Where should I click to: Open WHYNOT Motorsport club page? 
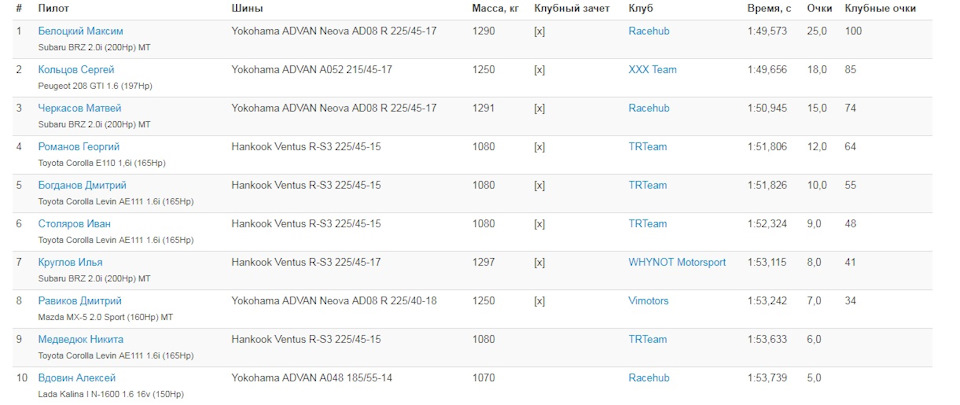[x=677, y=262]
